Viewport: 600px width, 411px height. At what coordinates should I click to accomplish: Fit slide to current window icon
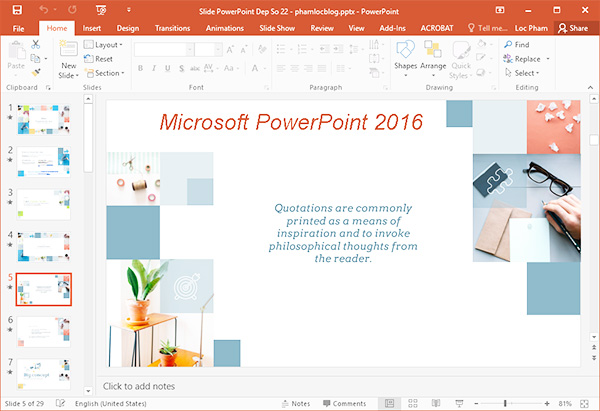click(584, 403)
